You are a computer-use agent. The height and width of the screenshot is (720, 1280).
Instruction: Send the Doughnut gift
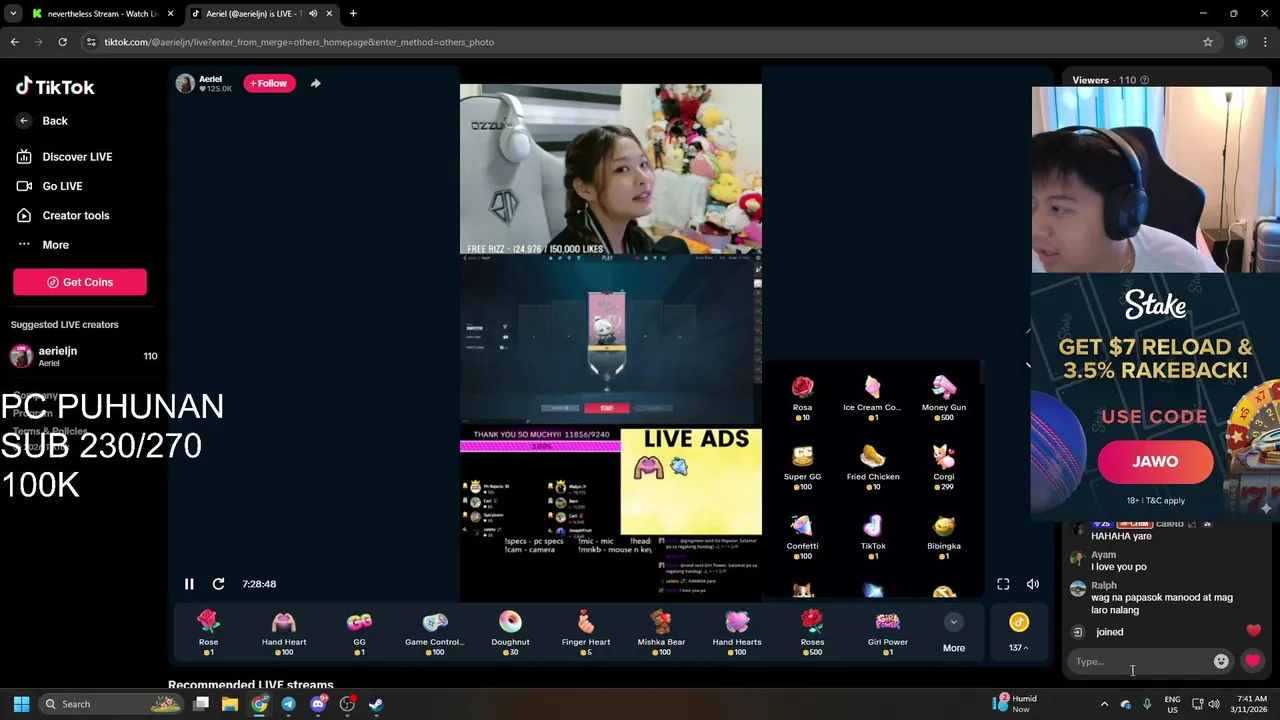click(x=510, y=633)
